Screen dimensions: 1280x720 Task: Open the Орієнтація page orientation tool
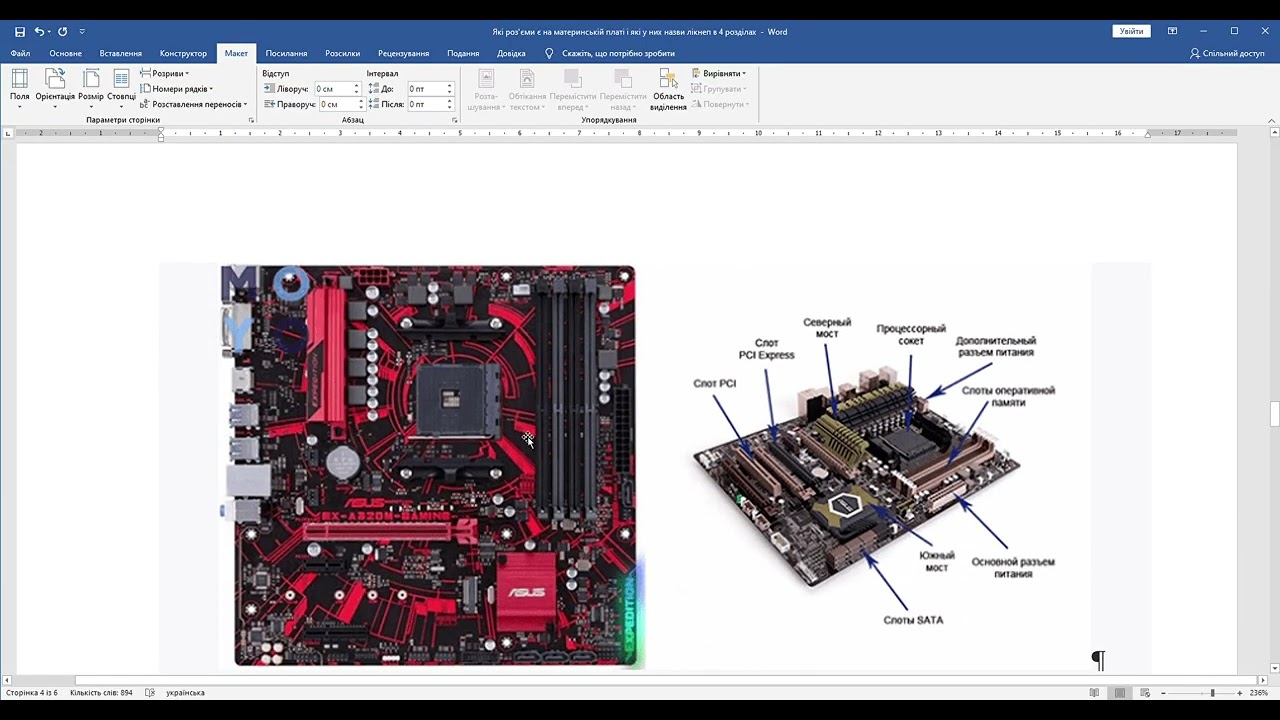55,89
